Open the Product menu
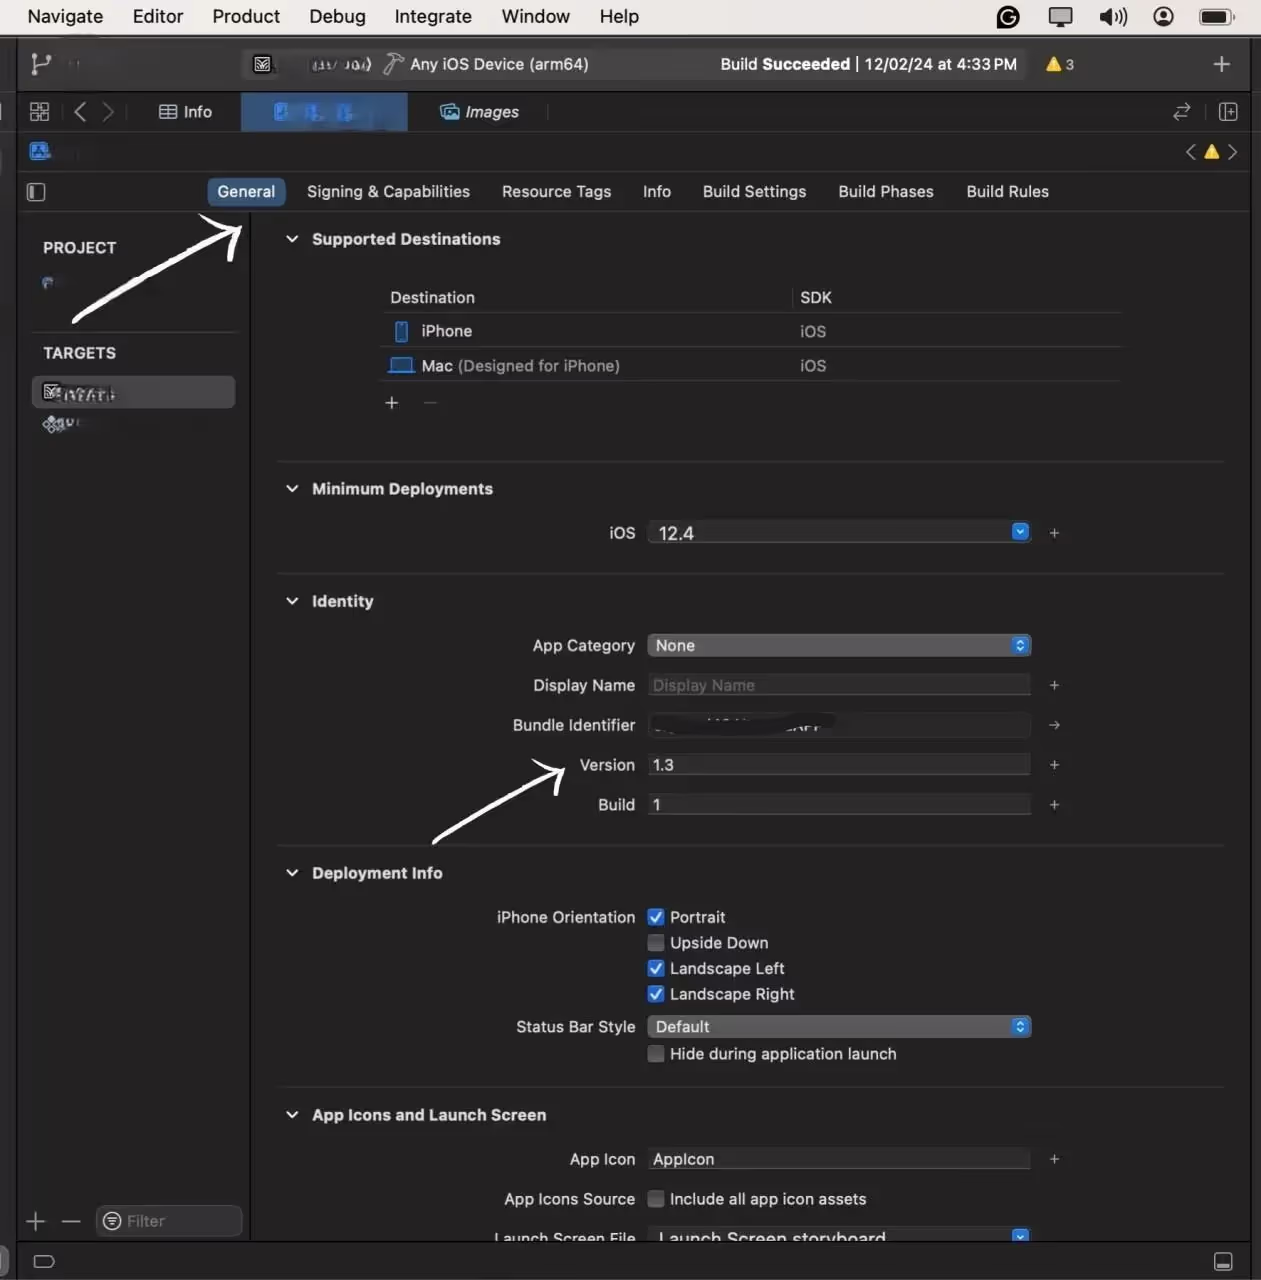 (x=246, y=16)
